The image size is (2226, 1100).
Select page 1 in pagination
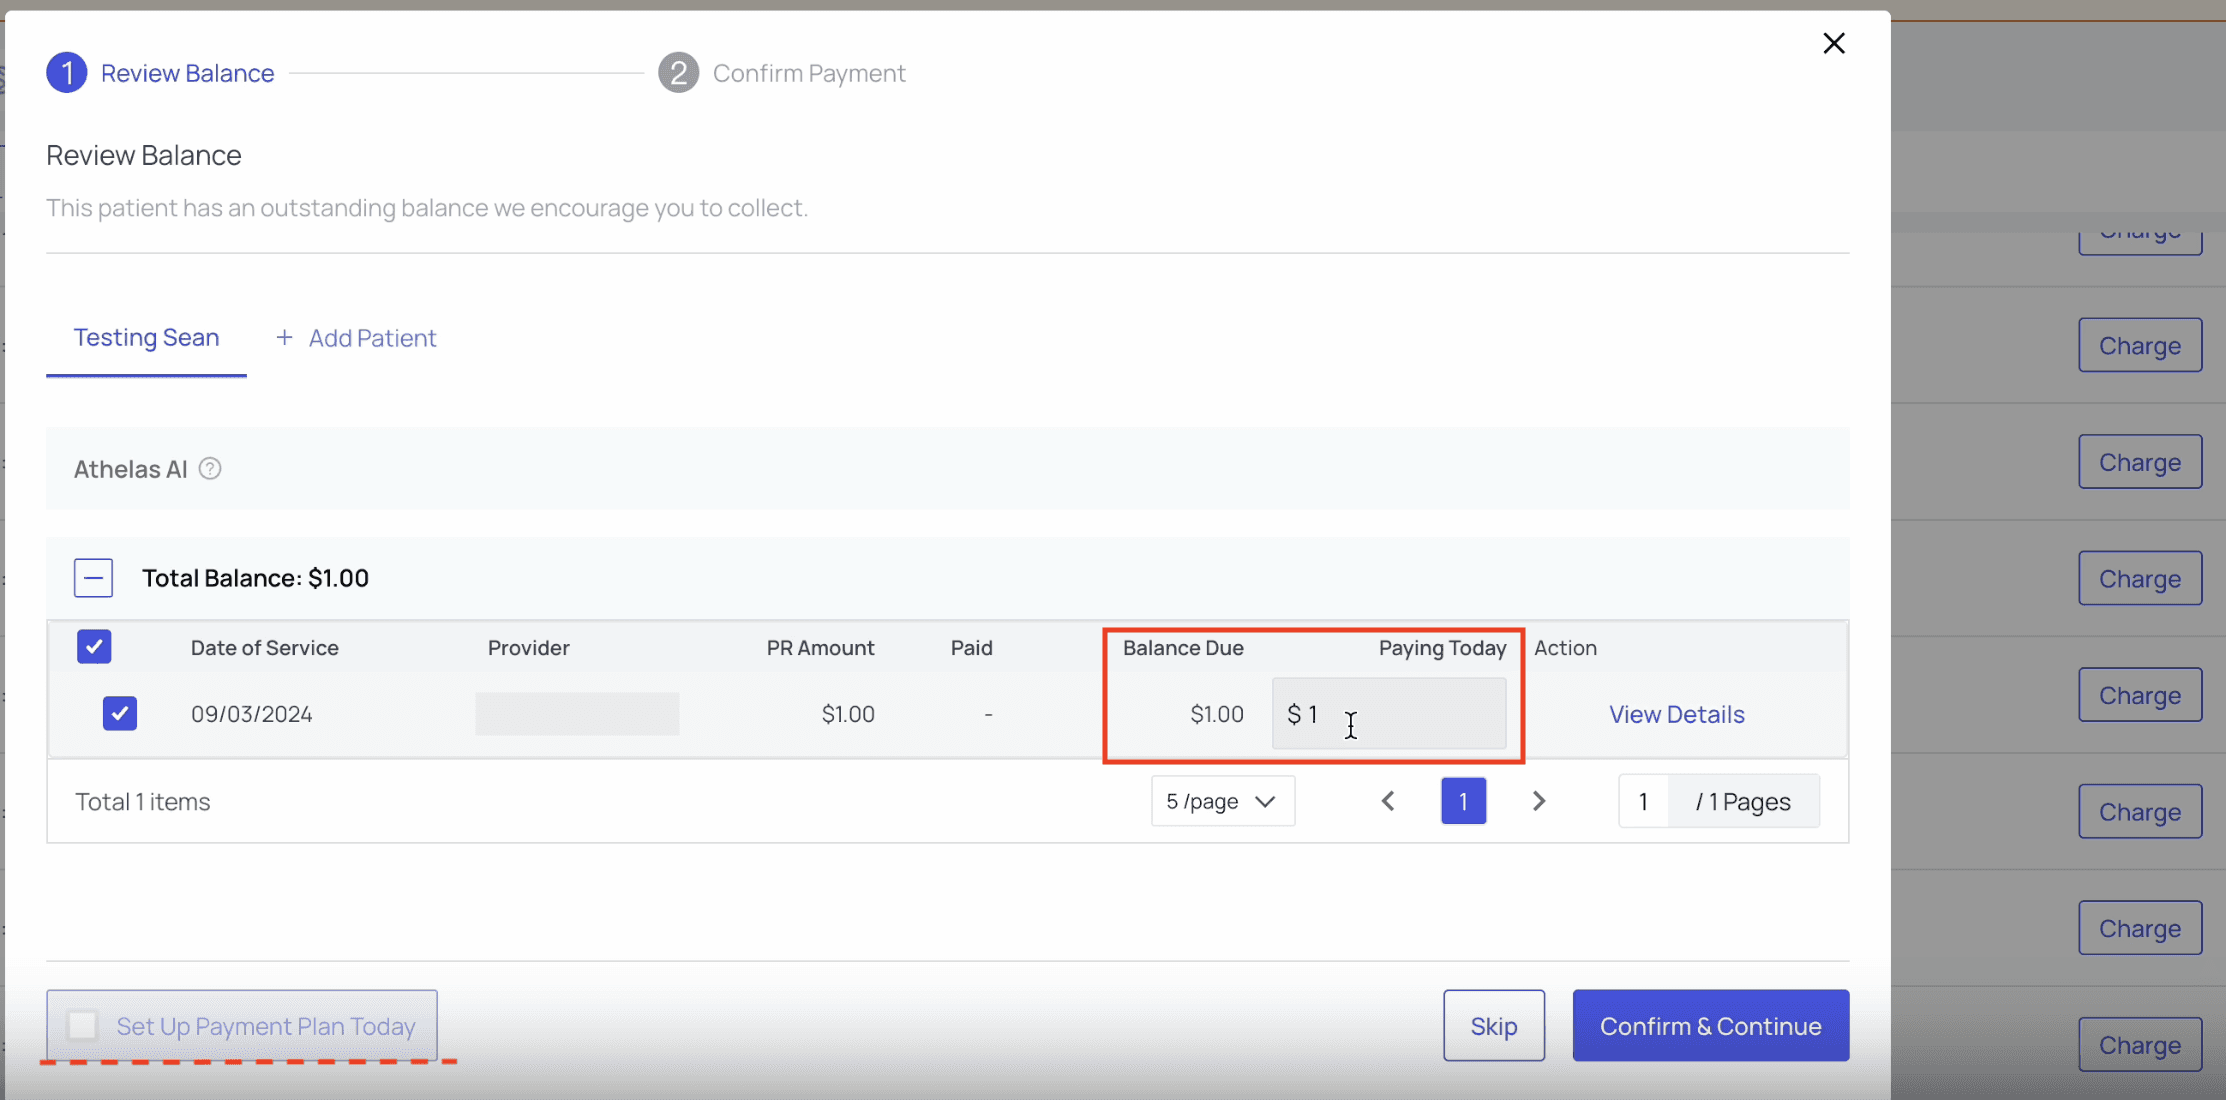(x=1463, y=801)
